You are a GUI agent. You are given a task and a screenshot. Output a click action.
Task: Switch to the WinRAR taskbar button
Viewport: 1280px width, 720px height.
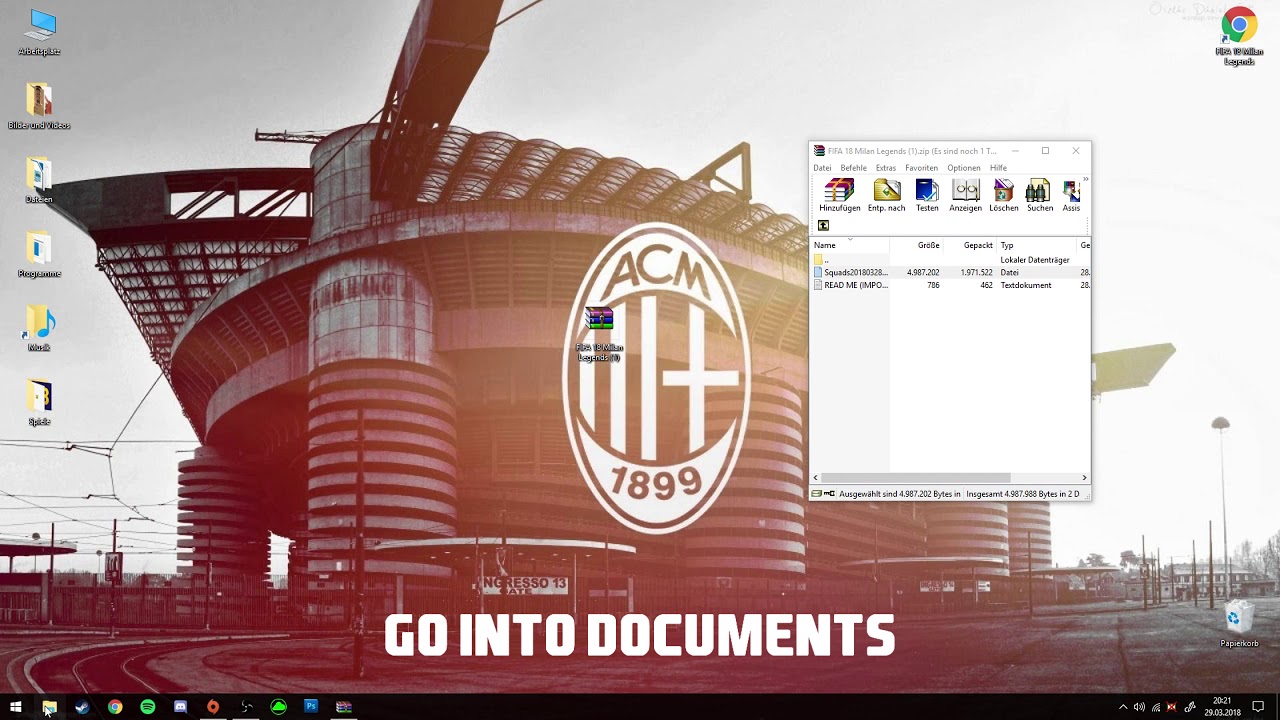pyautogui.click(x=344, y=707)
